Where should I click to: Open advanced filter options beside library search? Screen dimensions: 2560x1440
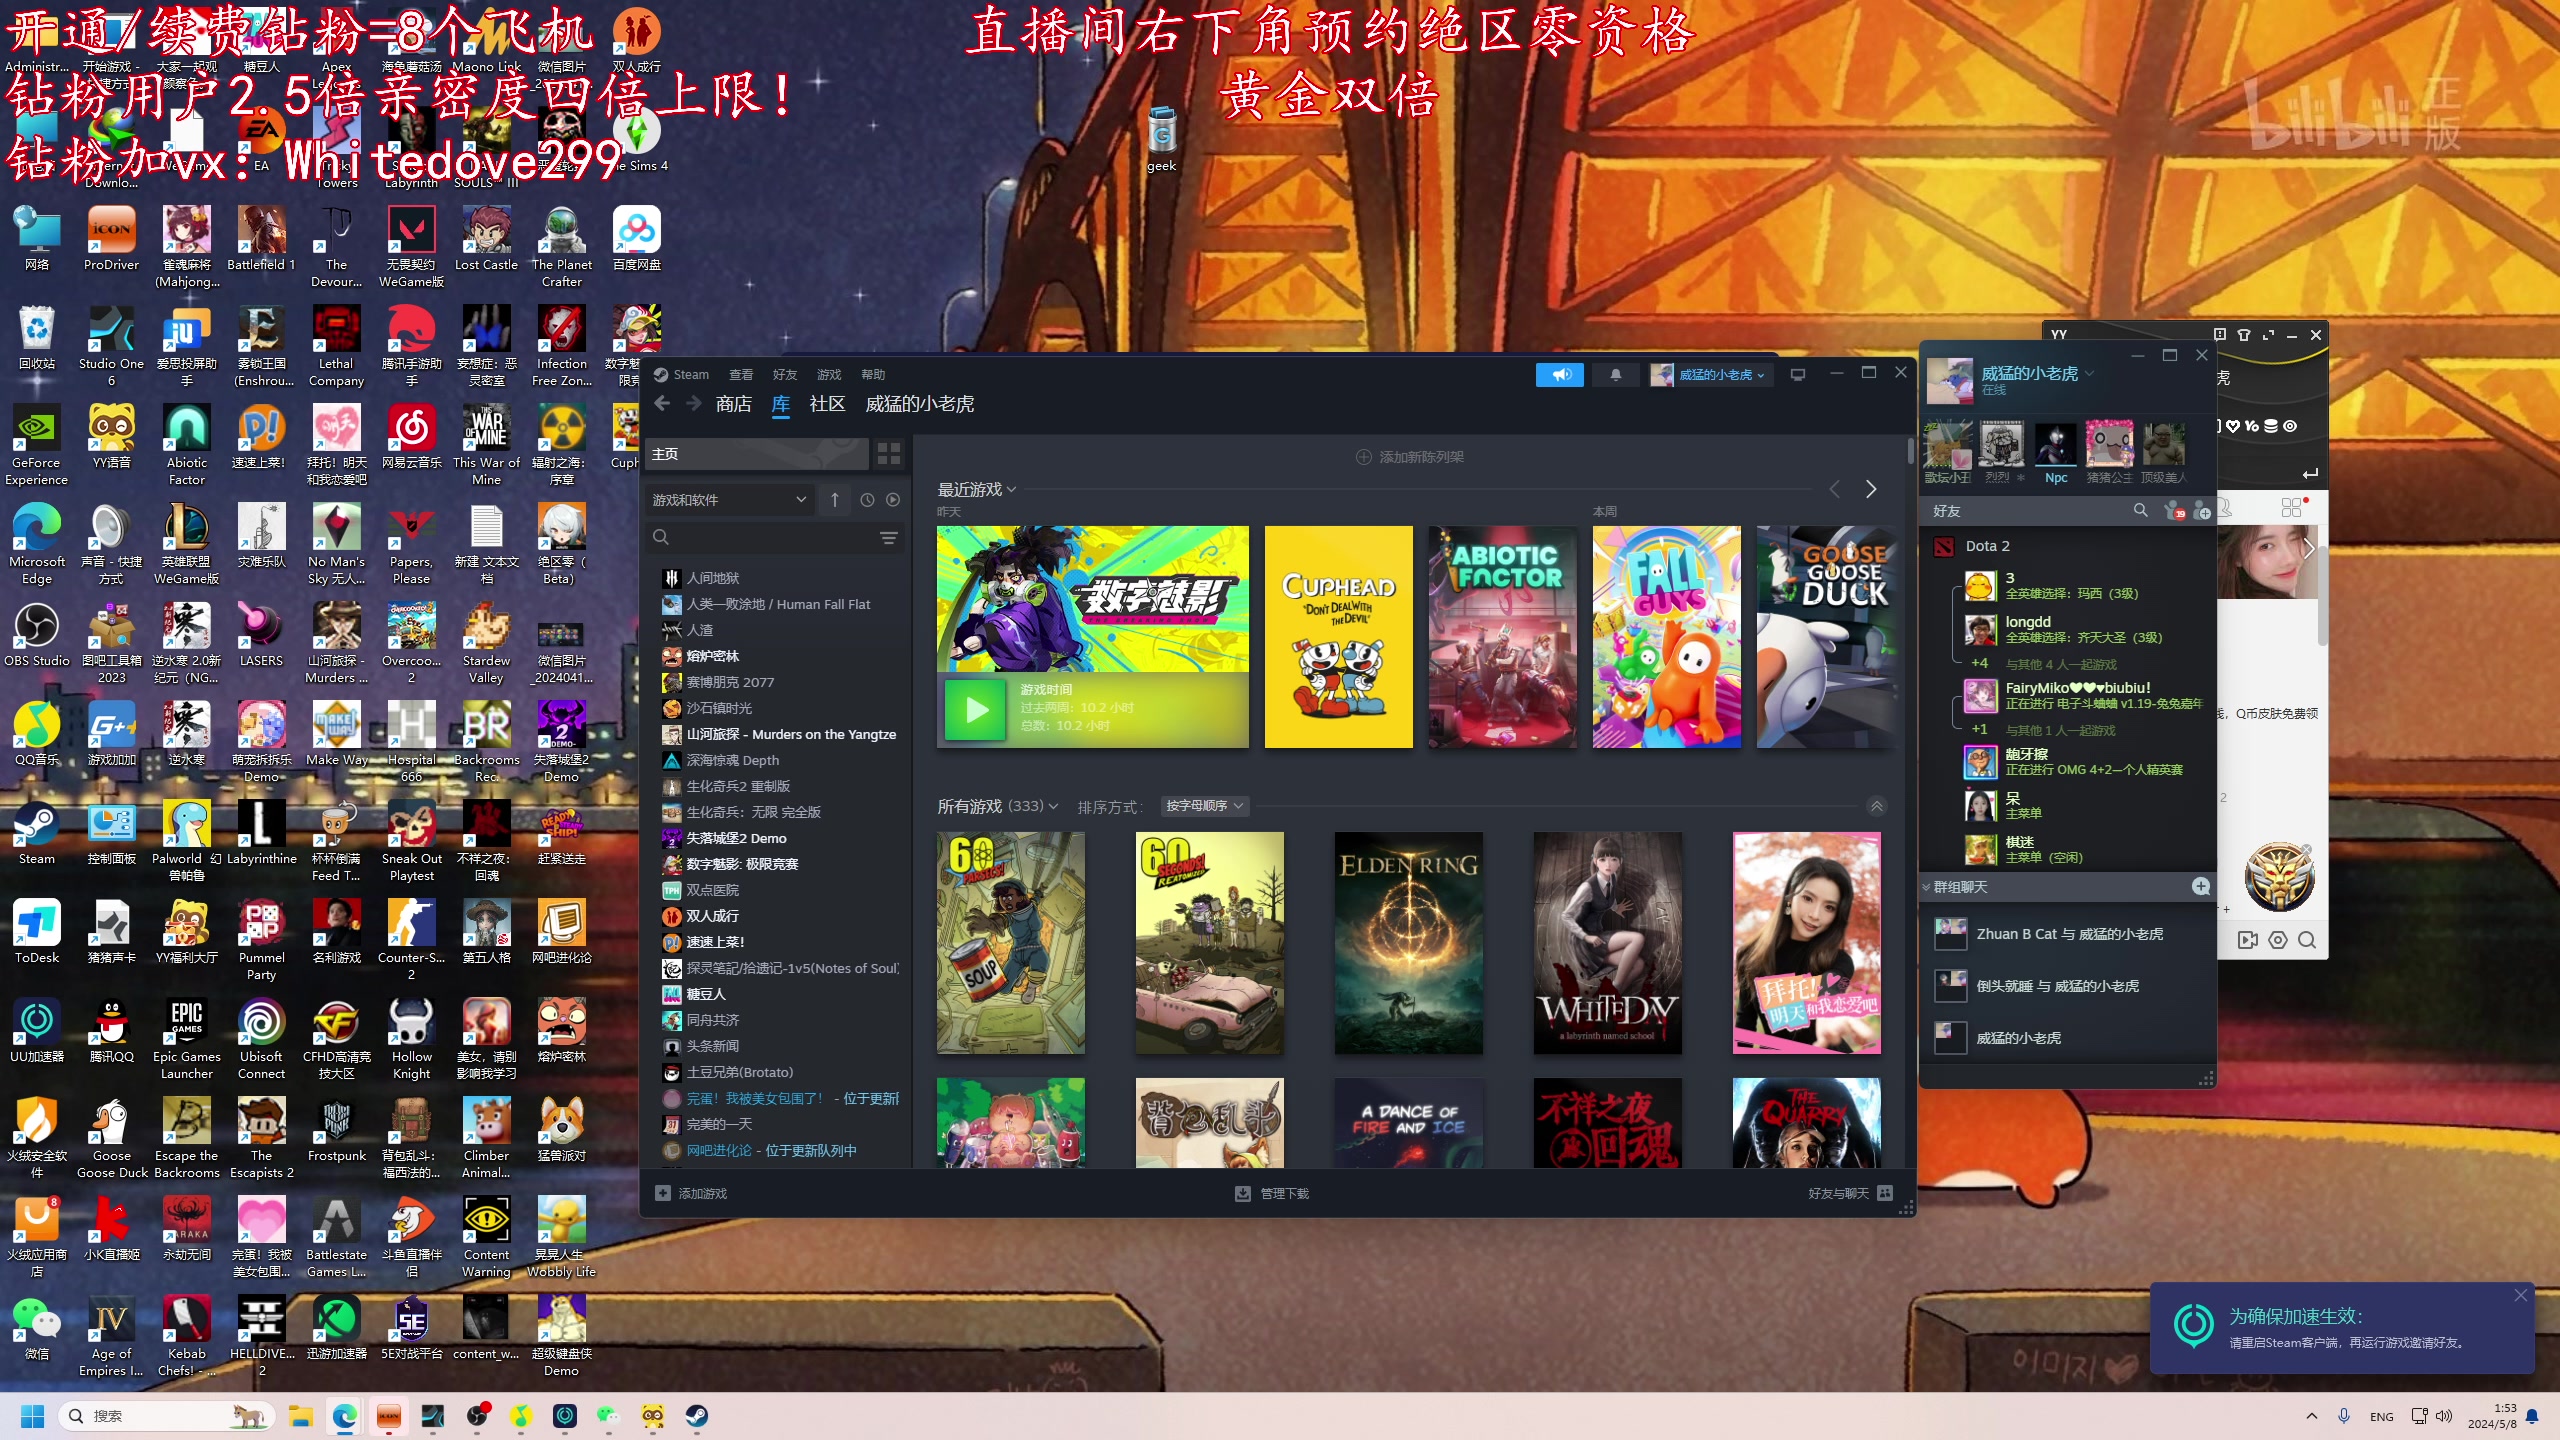pyautogui.click(x=888, y=538)
